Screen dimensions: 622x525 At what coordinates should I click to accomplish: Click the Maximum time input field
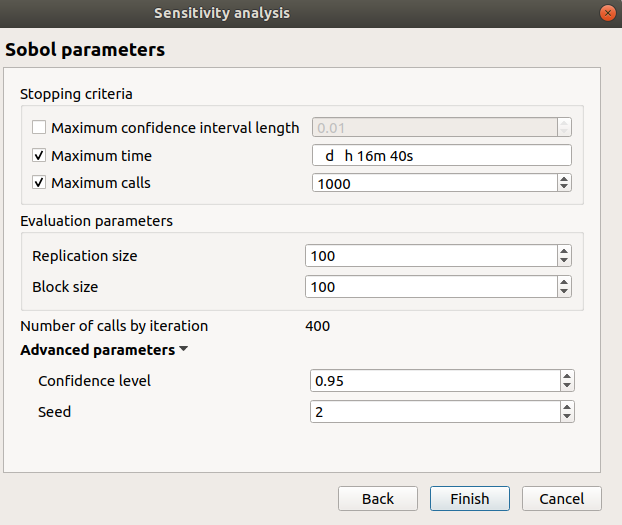(x=440, y=156)
